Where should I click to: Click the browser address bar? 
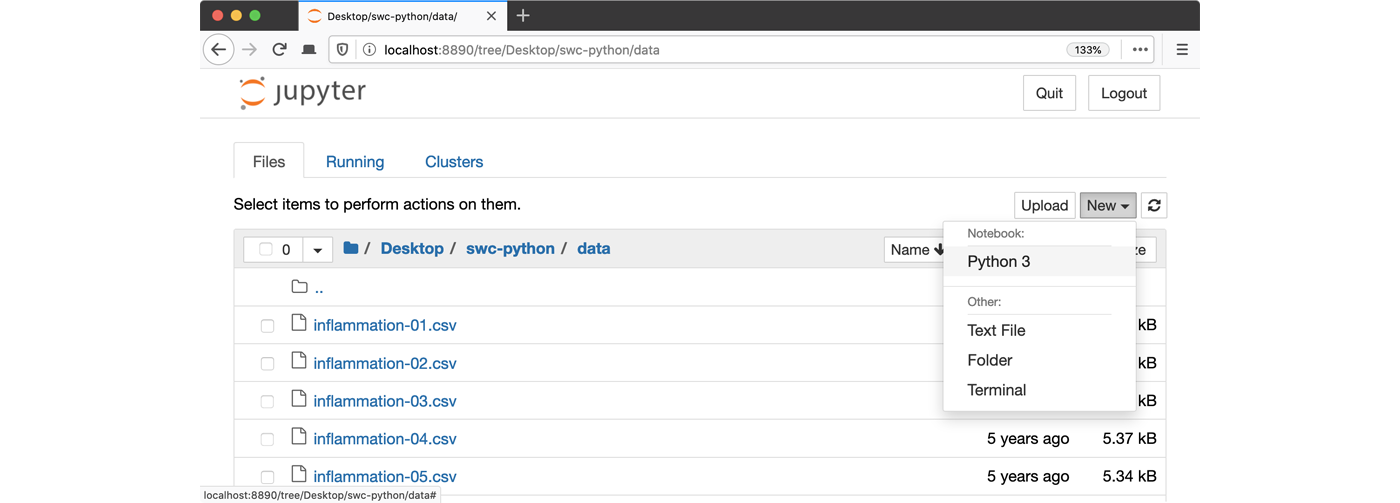click(700, 49)
